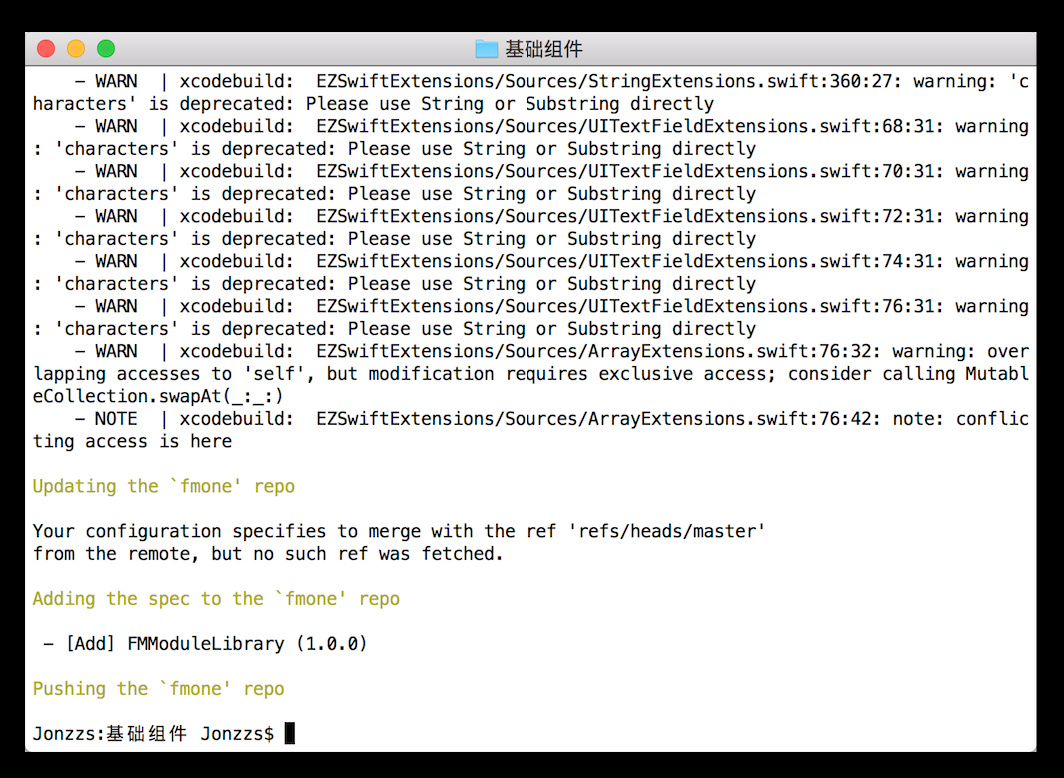Click the block cursor at the prompt
1064x778 pixels.
[x=290, y=734]
